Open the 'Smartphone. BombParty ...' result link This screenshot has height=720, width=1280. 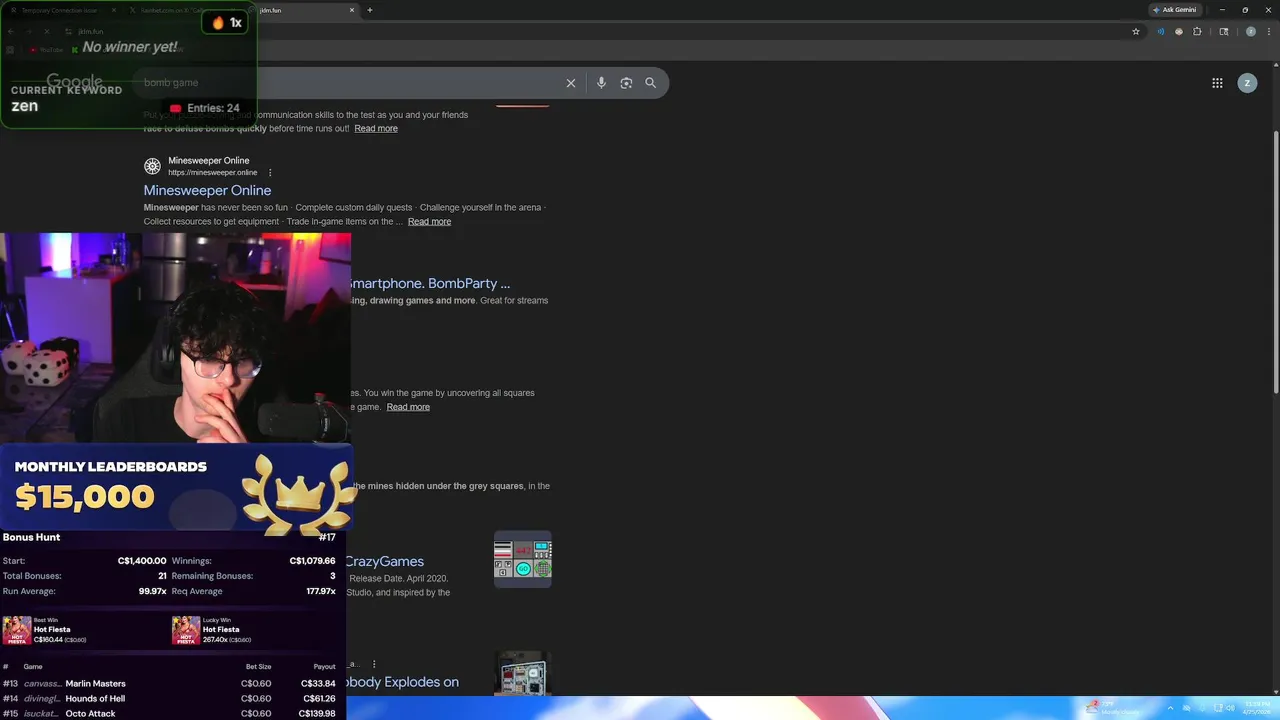point(429,284)
